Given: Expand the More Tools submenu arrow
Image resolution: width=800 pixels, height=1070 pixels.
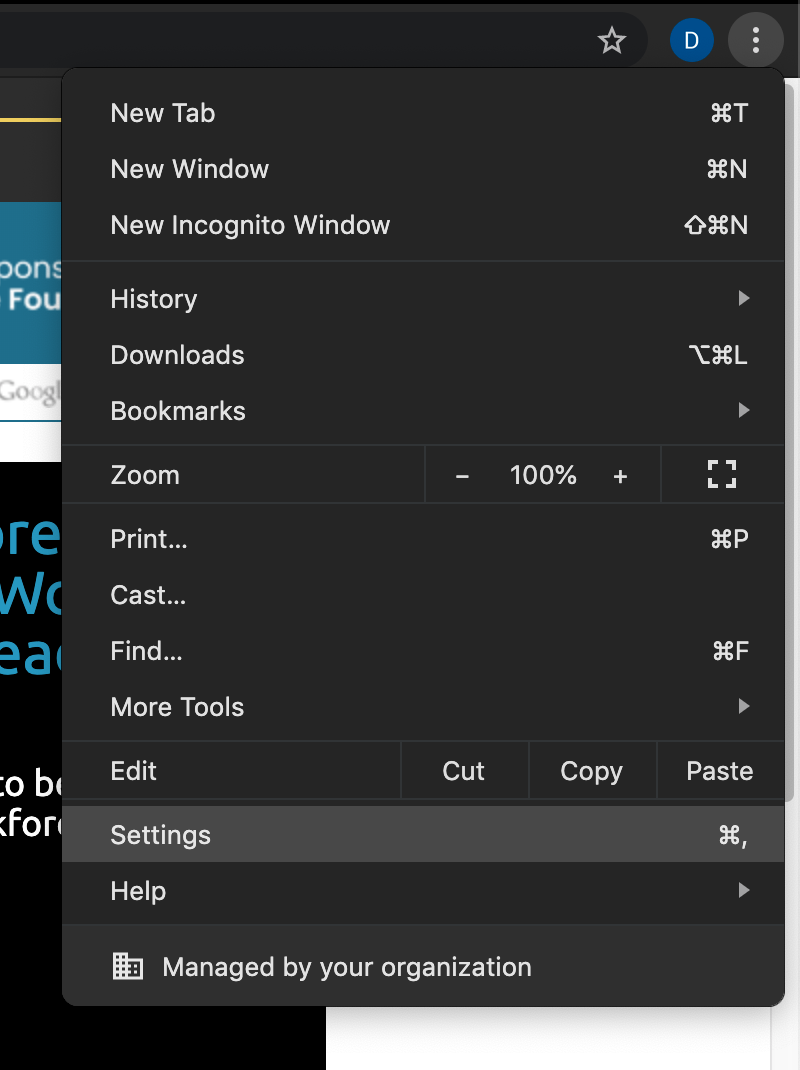Looking at the screenshot, I should (x=743, y=706).
